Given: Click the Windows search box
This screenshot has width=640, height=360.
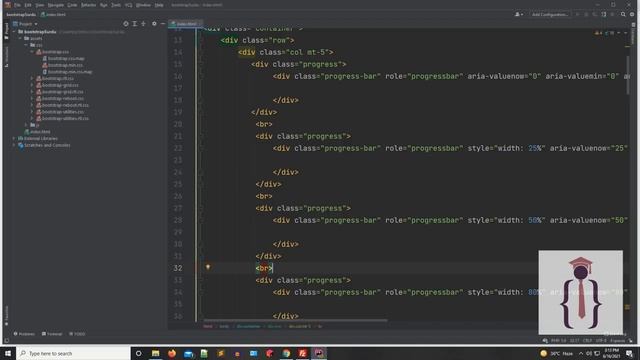Looking at the screenshot, I should point(73,353).
